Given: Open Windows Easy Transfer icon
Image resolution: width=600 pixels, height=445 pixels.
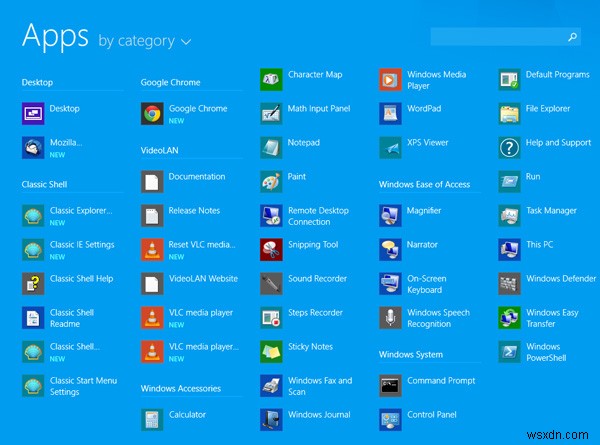Looking at the screenshot, I should [x=509, y=318].
